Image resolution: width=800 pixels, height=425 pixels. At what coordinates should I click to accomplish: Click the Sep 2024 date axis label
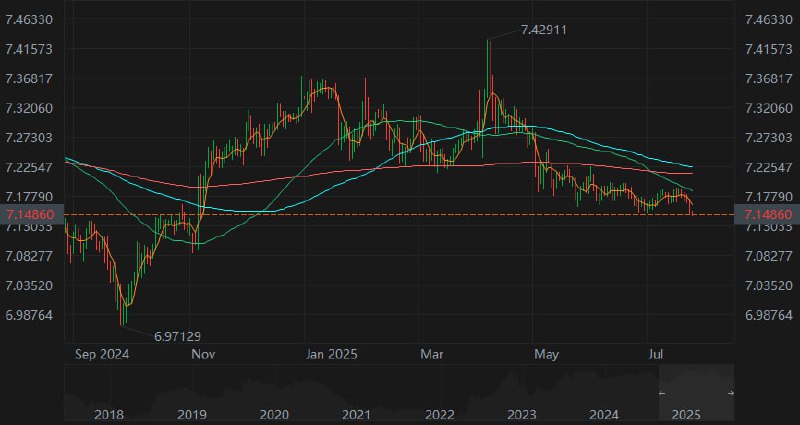[102, 354]
